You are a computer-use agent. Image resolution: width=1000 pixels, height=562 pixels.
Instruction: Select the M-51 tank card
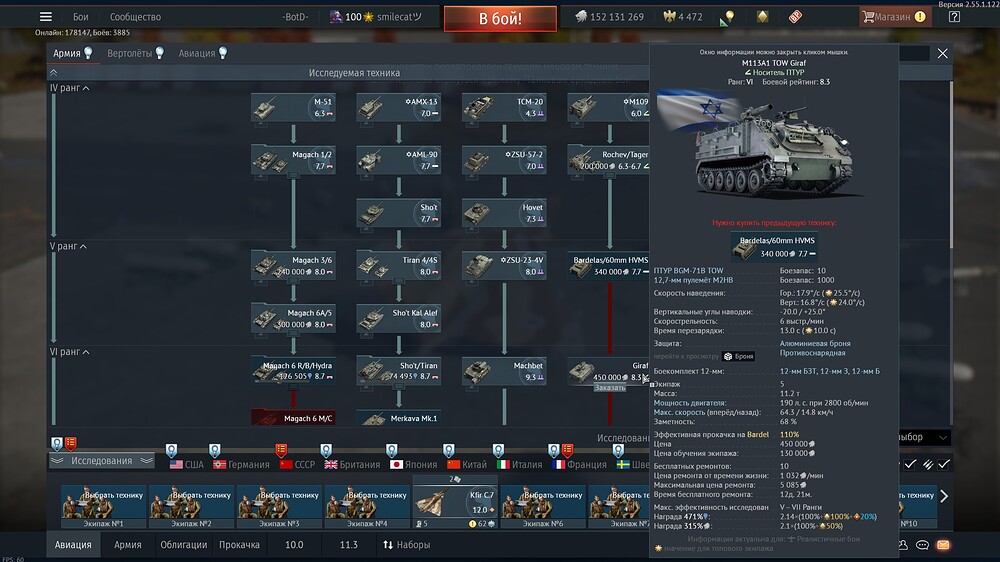point(293,107)
